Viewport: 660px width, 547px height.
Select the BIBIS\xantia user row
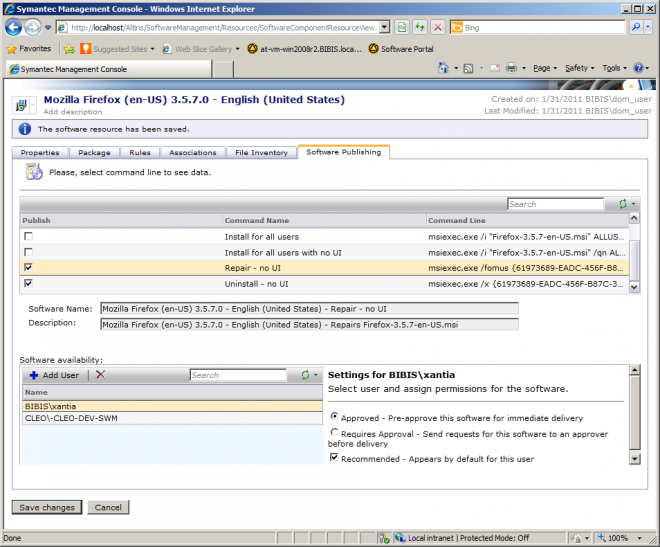173,406
